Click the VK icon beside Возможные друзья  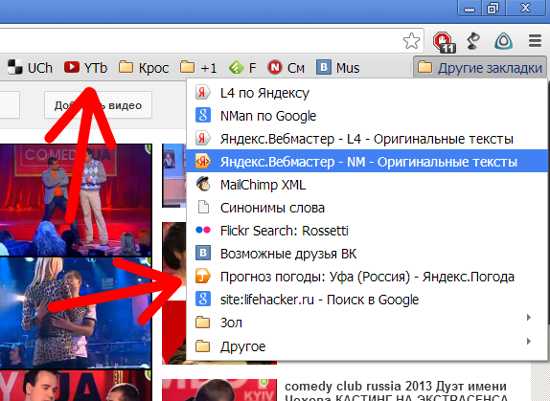203,253
